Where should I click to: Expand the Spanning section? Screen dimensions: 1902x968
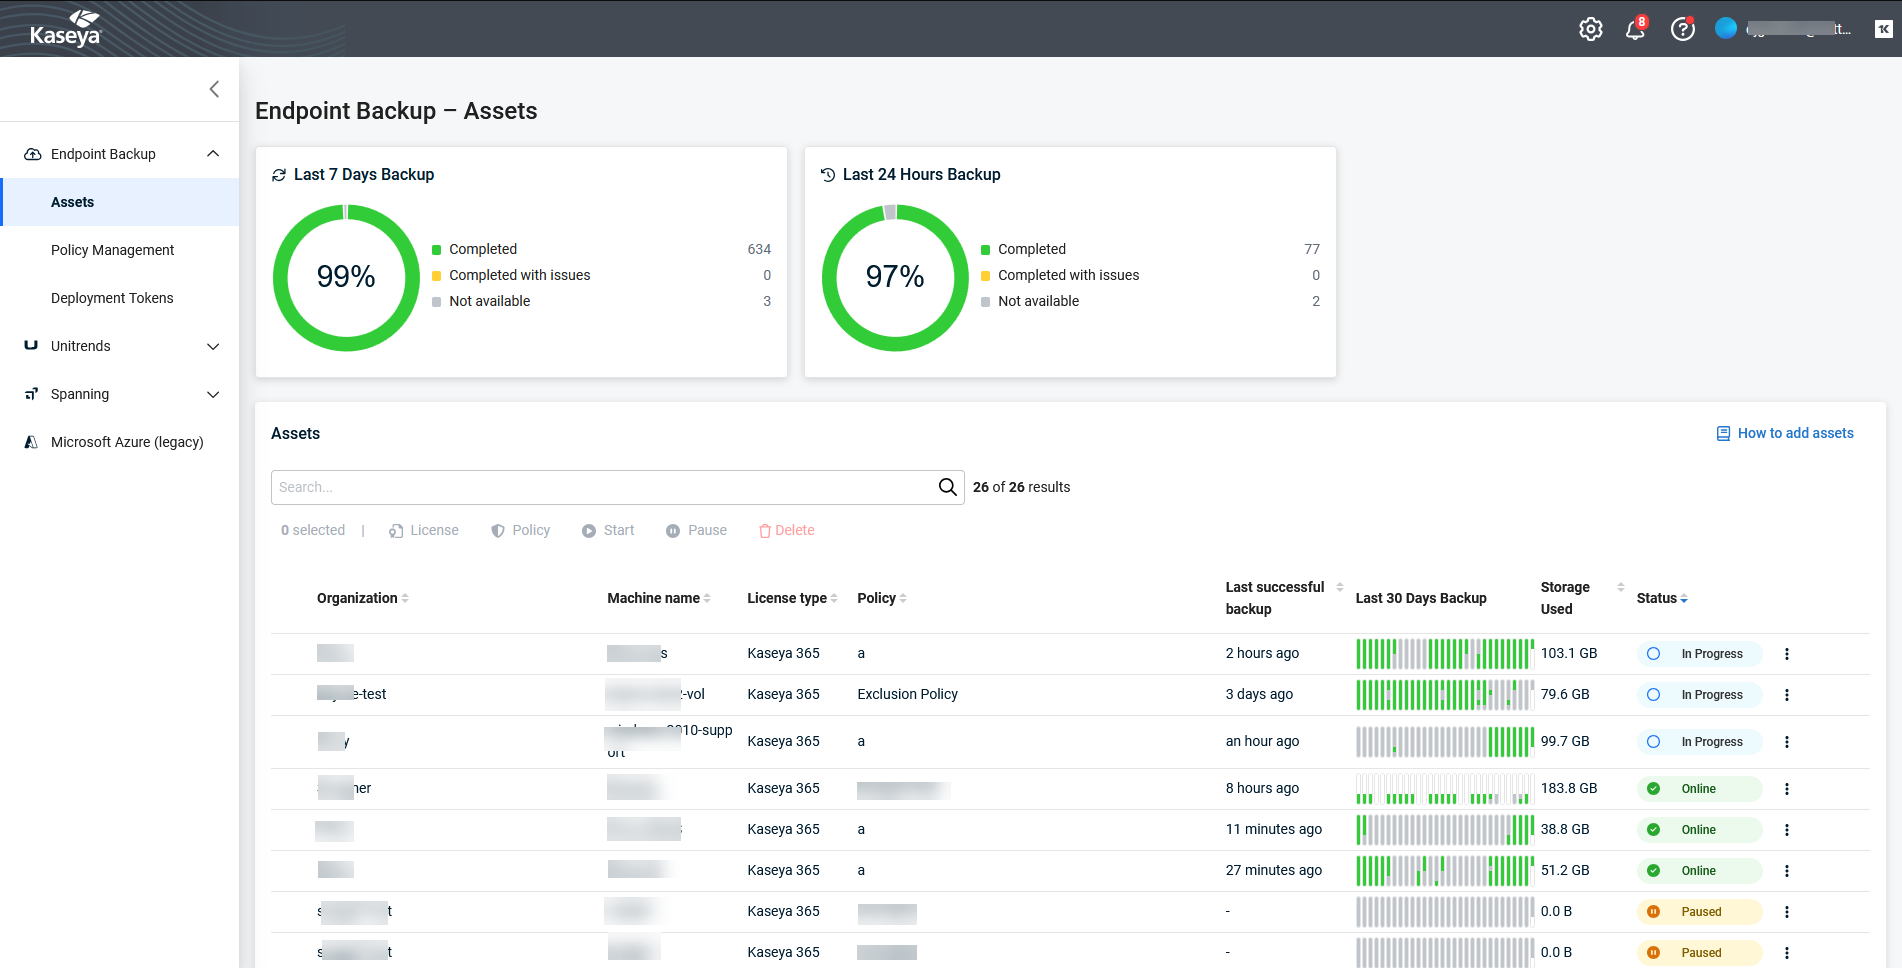coord(213,394)
